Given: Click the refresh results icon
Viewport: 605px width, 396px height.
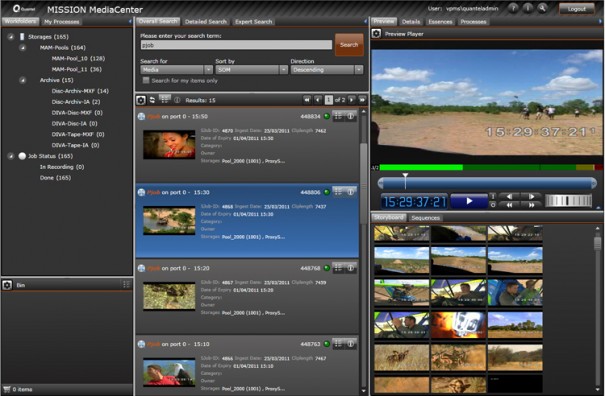Looking at the screenshot, I should (x=152, y=100).
